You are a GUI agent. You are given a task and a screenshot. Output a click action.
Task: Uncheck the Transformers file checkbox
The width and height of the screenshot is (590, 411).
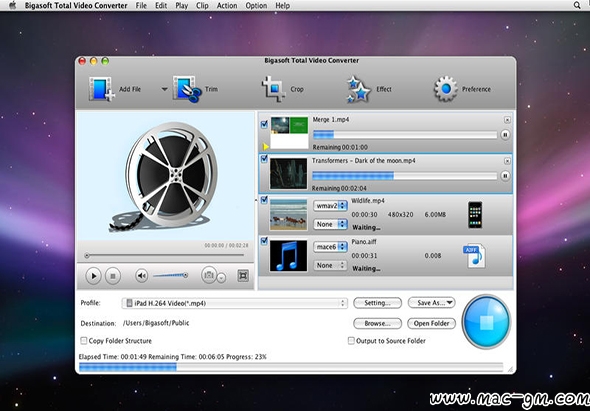pos(264,159)
